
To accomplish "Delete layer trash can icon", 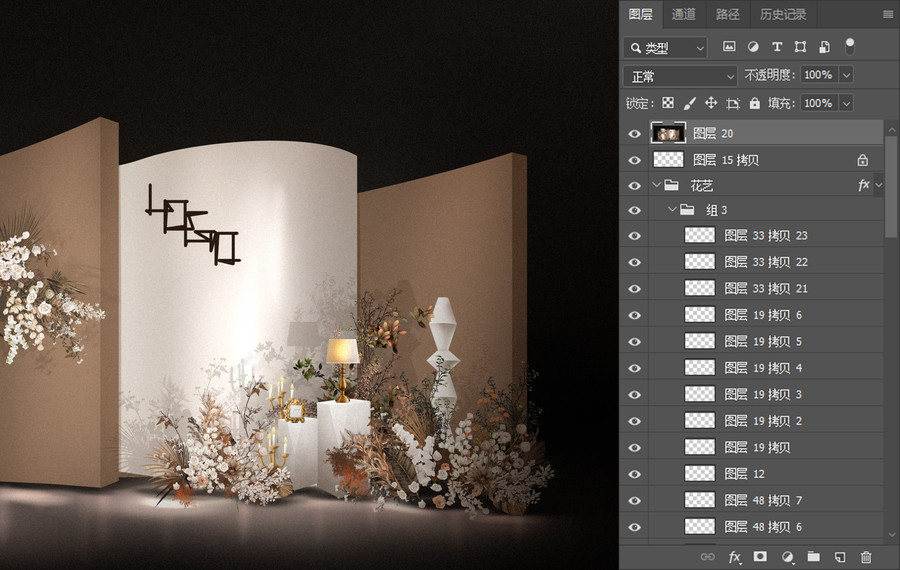I will pos(866,556).
